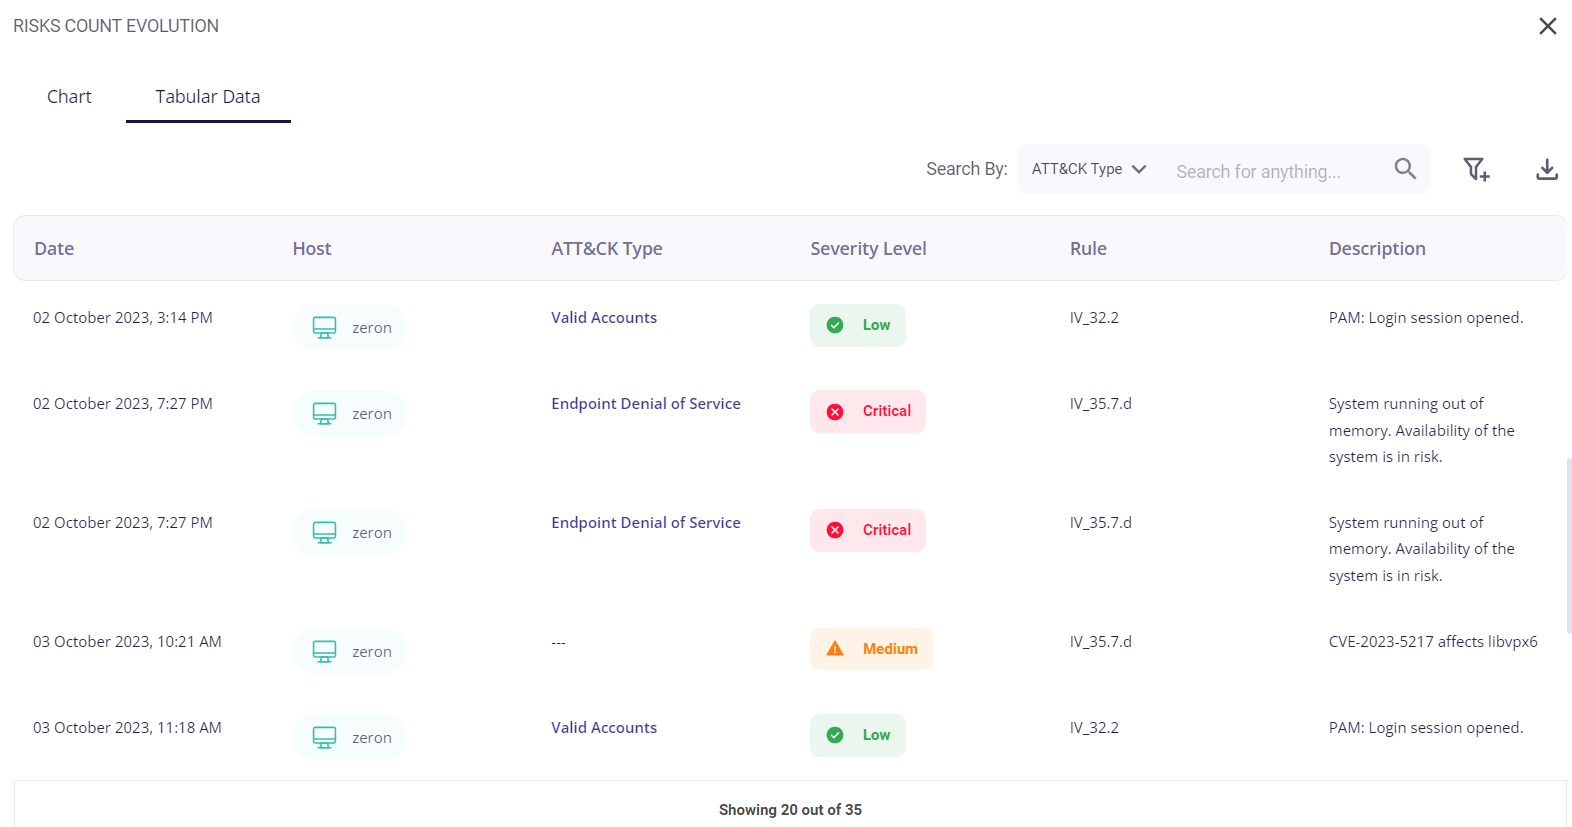Click the RISKS COUNT EVOLUTION title
Image resolution: width=1572 pixels, height=827 pixels.
tap(116, 26)
